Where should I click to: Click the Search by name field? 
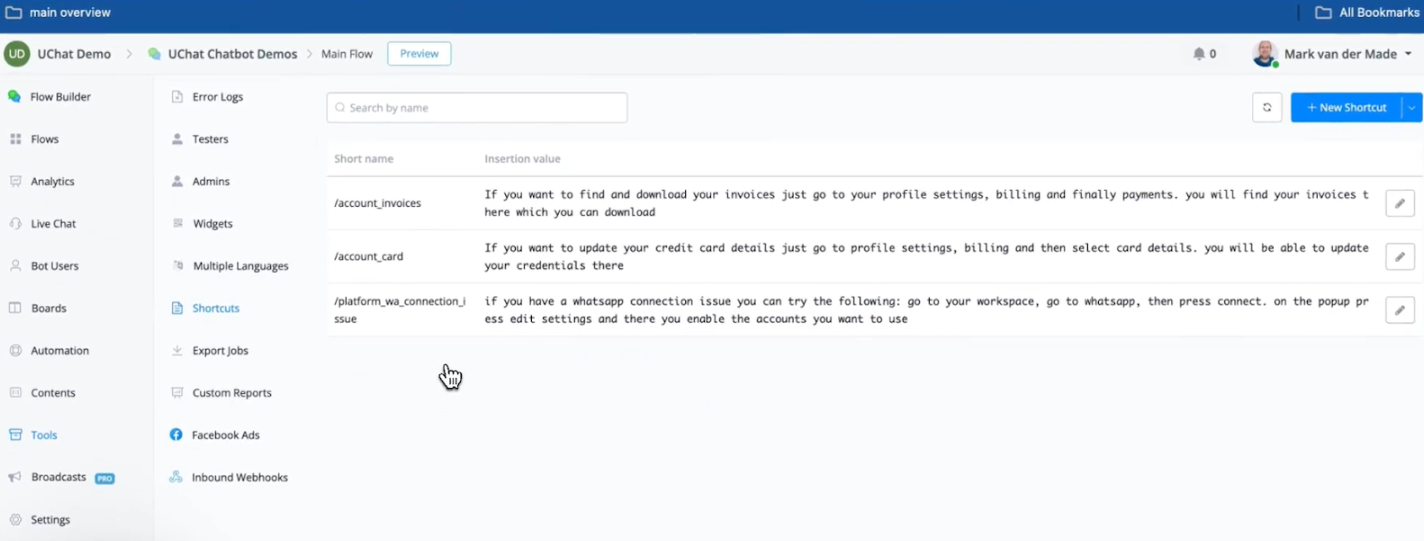[x=477, y=108]
